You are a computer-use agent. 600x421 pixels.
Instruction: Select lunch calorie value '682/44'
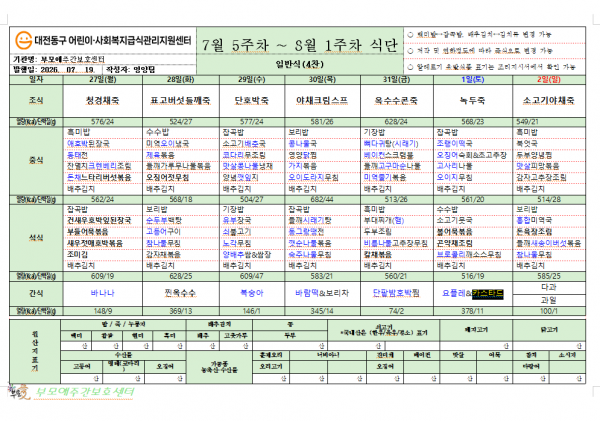click(322, 200)
